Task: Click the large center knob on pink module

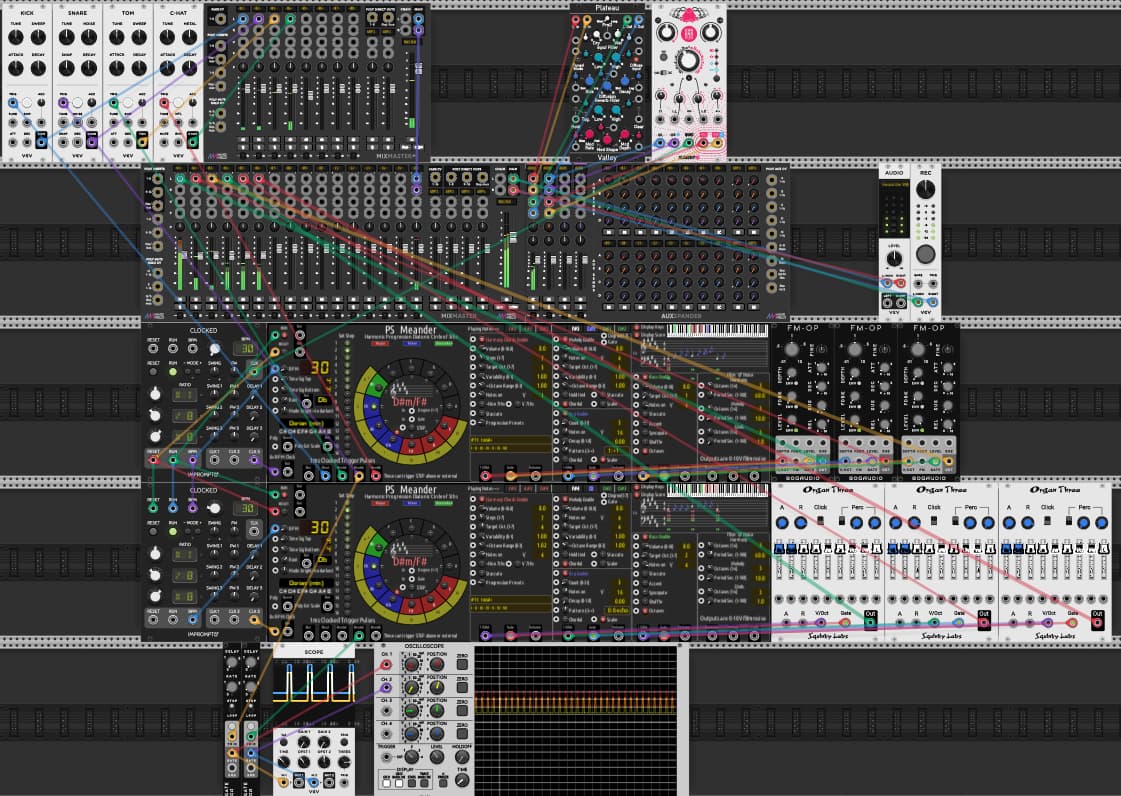Action: click(688, 61)
